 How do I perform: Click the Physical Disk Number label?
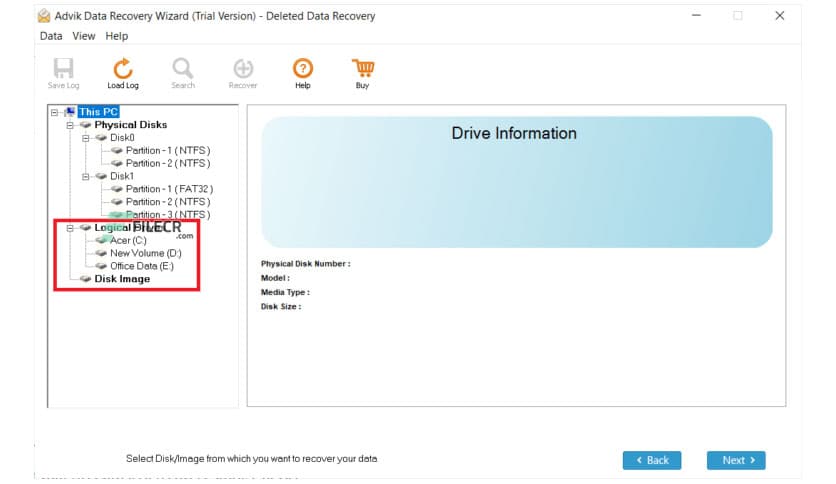(x=306, y=264)
